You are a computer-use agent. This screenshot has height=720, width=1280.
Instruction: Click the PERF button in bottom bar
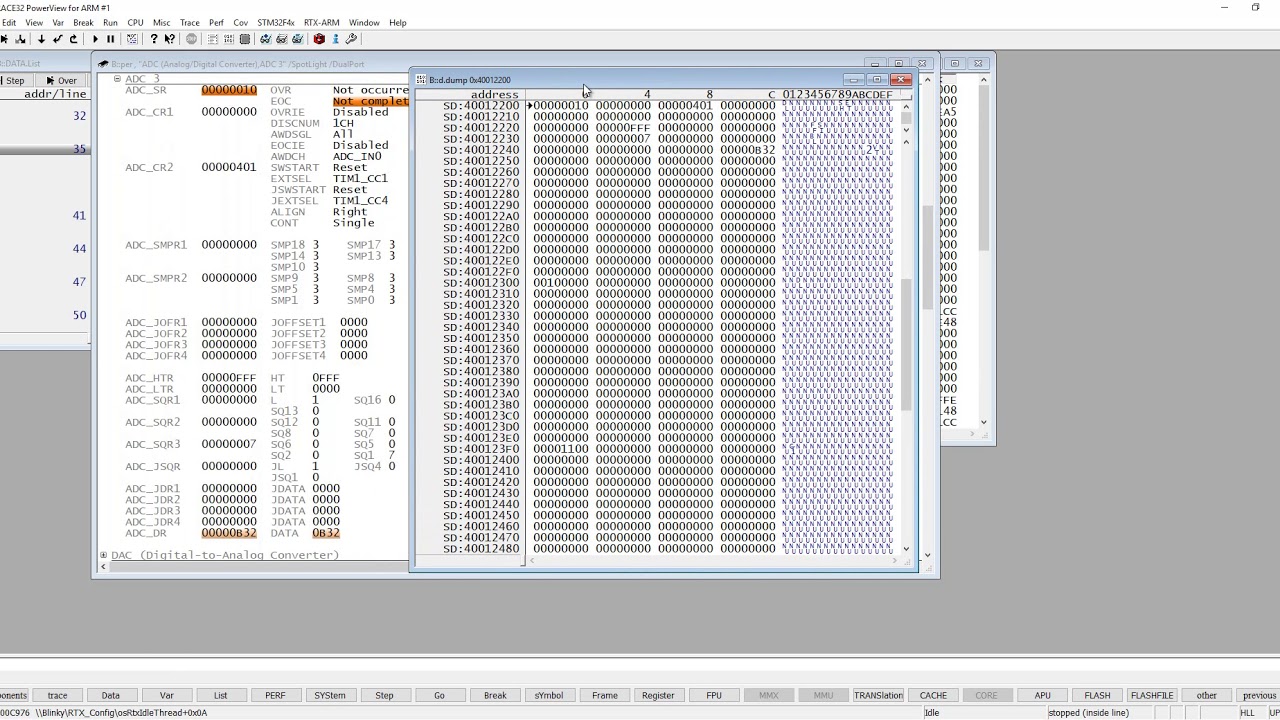275,696
